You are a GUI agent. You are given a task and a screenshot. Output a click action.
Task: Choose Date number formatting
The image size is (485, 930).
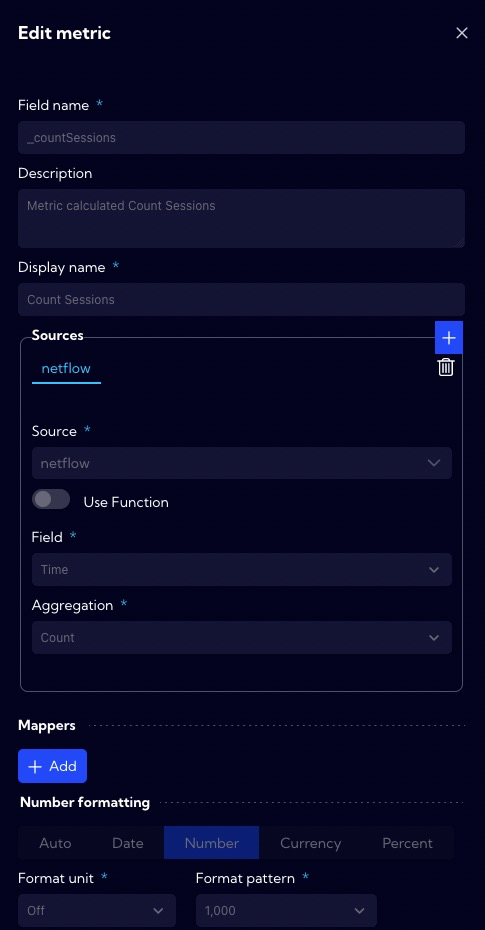[128, 843]
